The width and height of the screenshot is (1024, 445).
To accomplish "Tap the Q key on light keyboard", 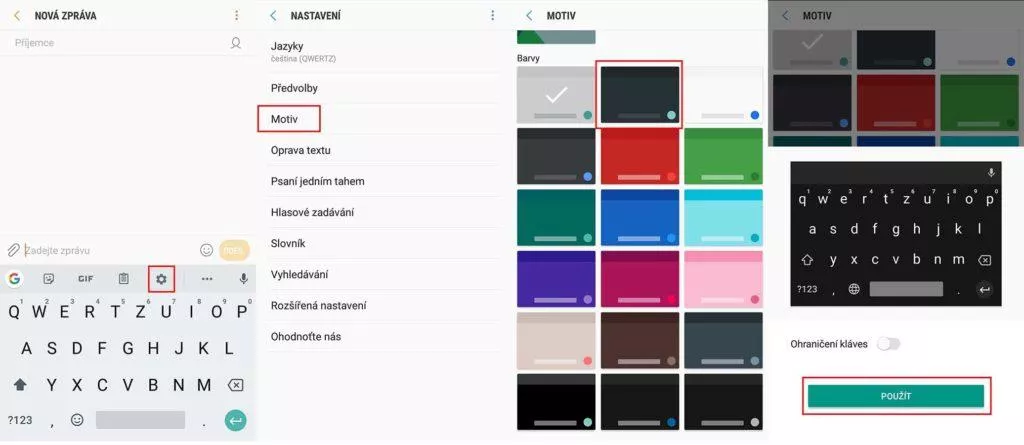I will [14, 312].
